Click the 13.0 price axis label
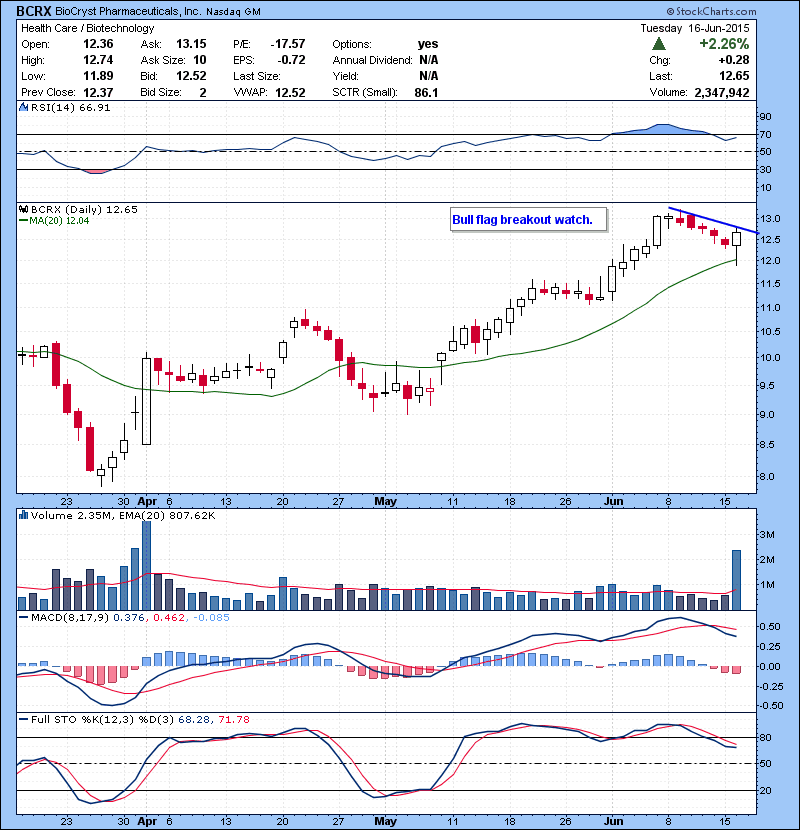The width and height of the screenshot is (800, 830). (x=770, y=219)
